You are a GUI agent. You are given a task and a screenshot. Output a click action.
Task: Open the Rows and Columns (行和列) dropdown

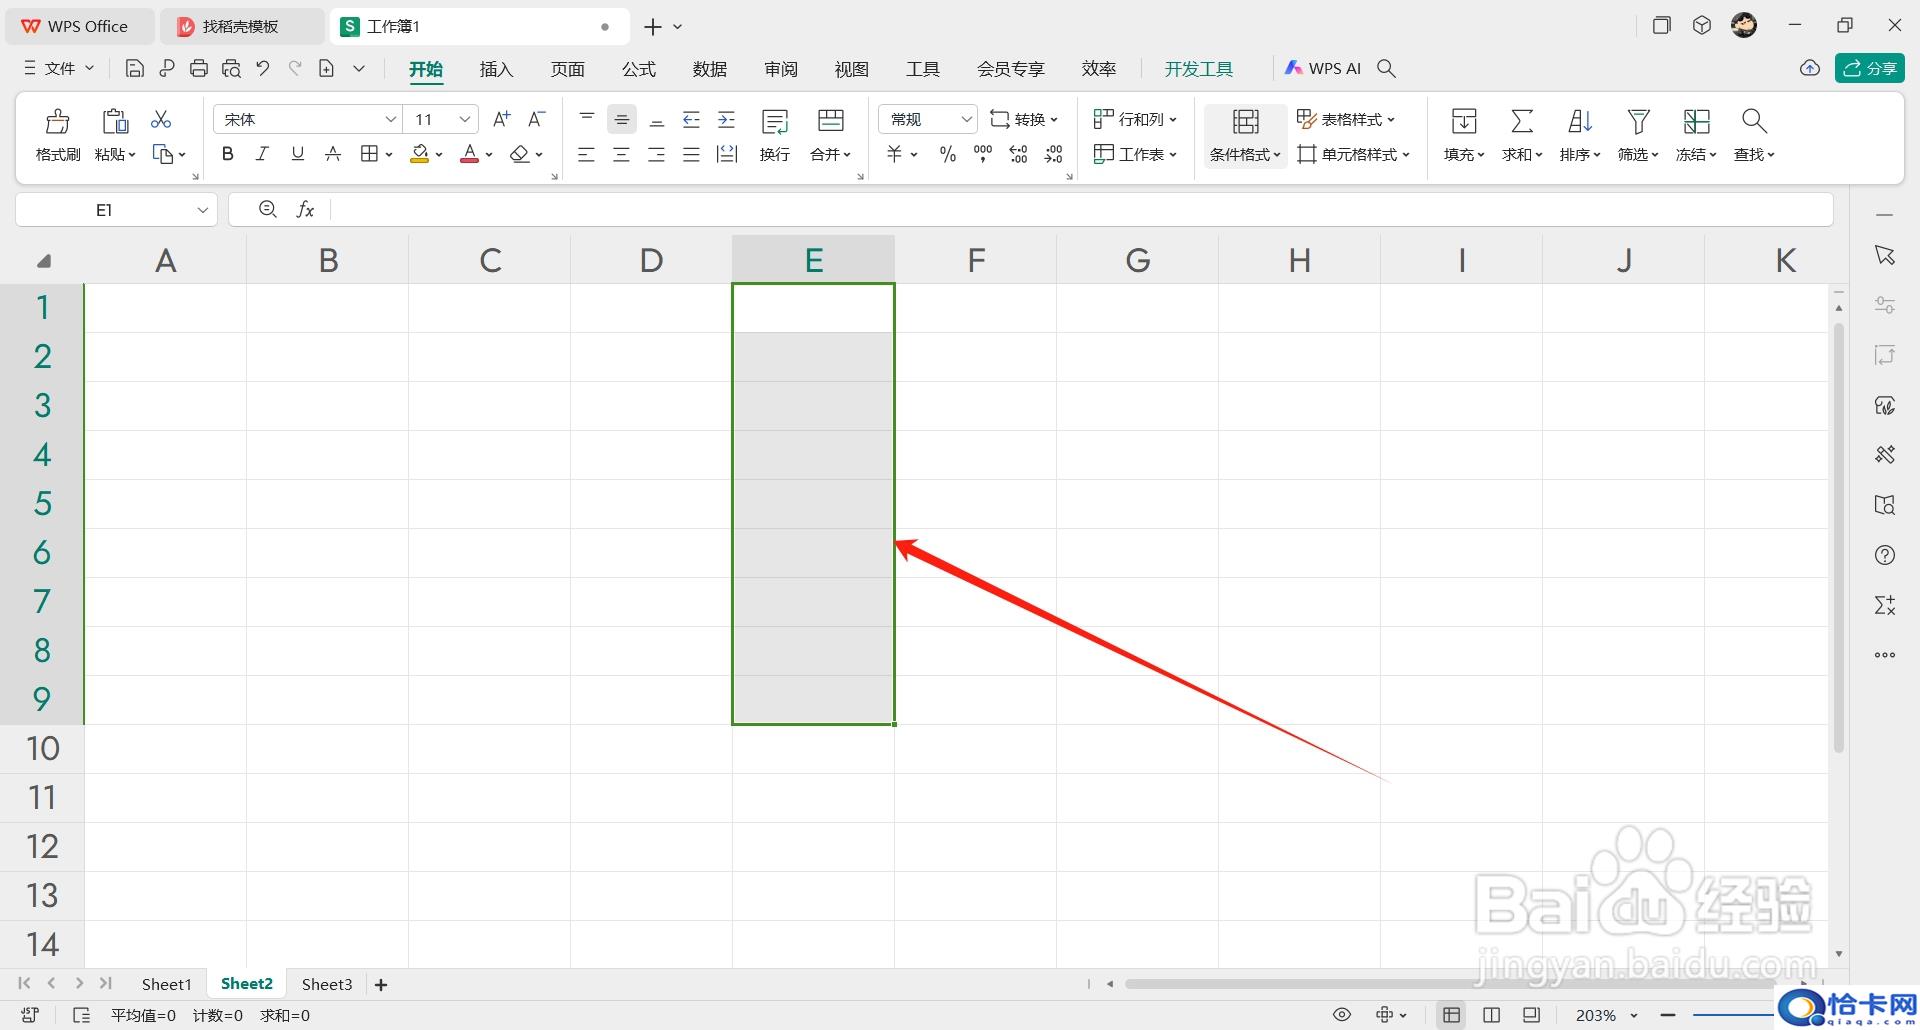pos(1135,119)
